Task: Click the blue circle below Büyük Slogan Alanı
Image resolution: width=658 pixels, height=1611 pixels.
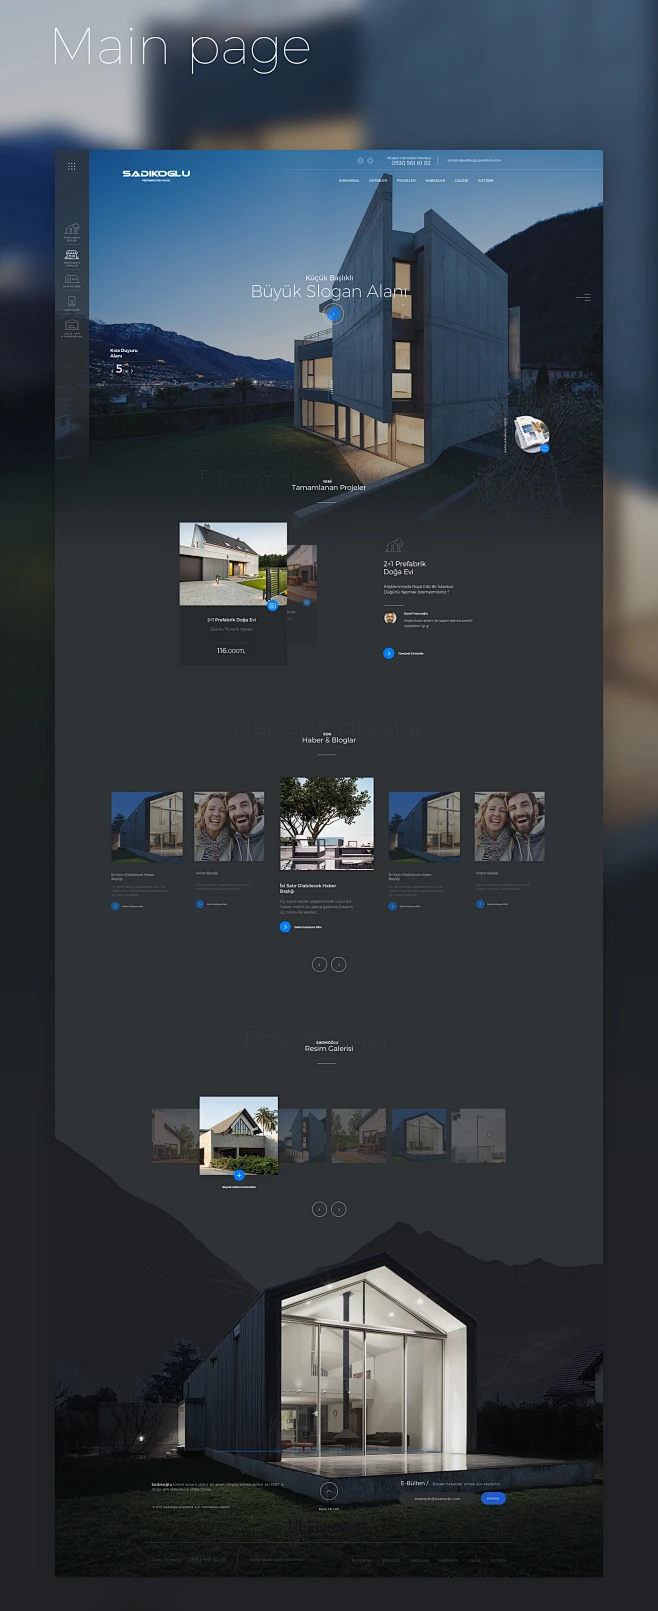Action: pyautogui.click(x=334, y=313)
